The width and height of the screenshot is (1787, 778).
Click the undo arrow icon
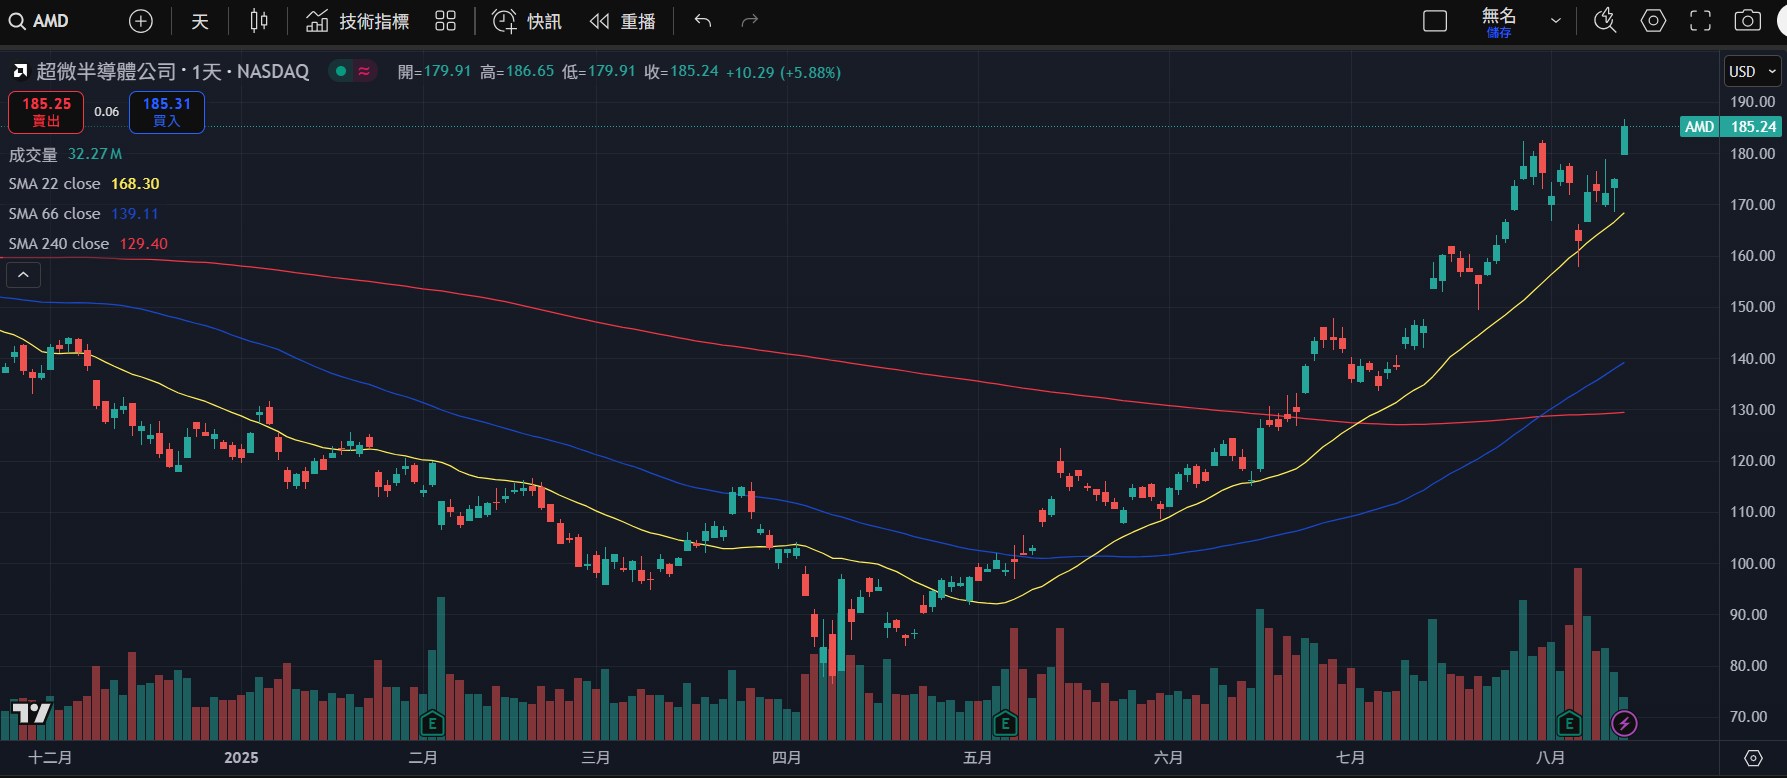point(703,21)
